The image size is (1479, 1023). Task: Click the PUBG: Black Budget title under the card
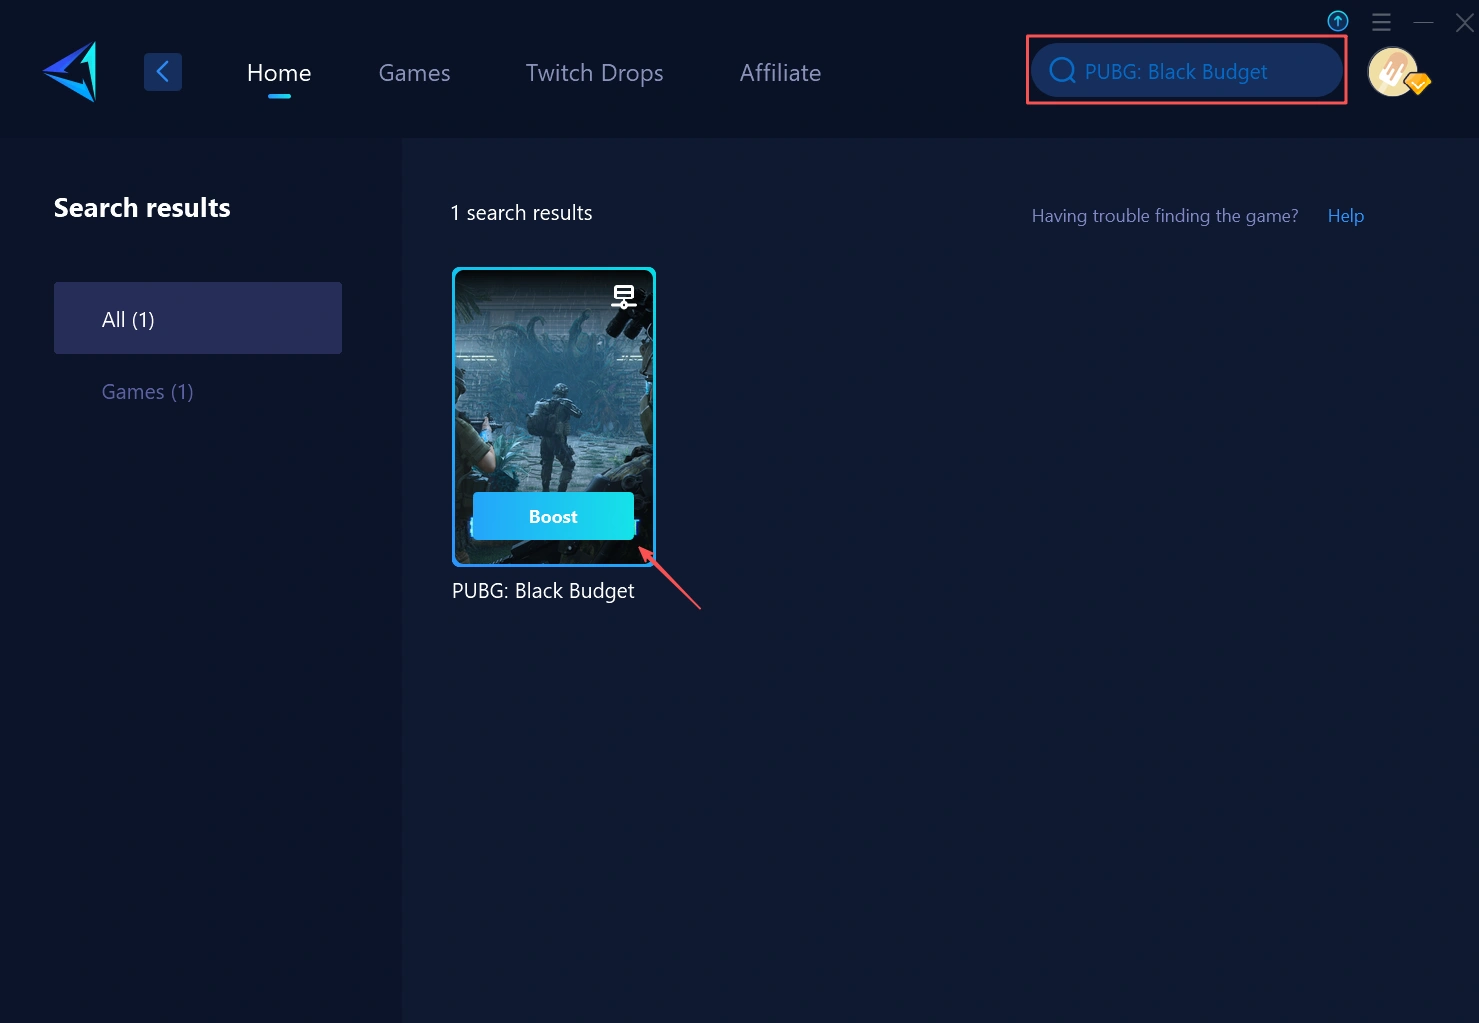click(x=543, y=591)
